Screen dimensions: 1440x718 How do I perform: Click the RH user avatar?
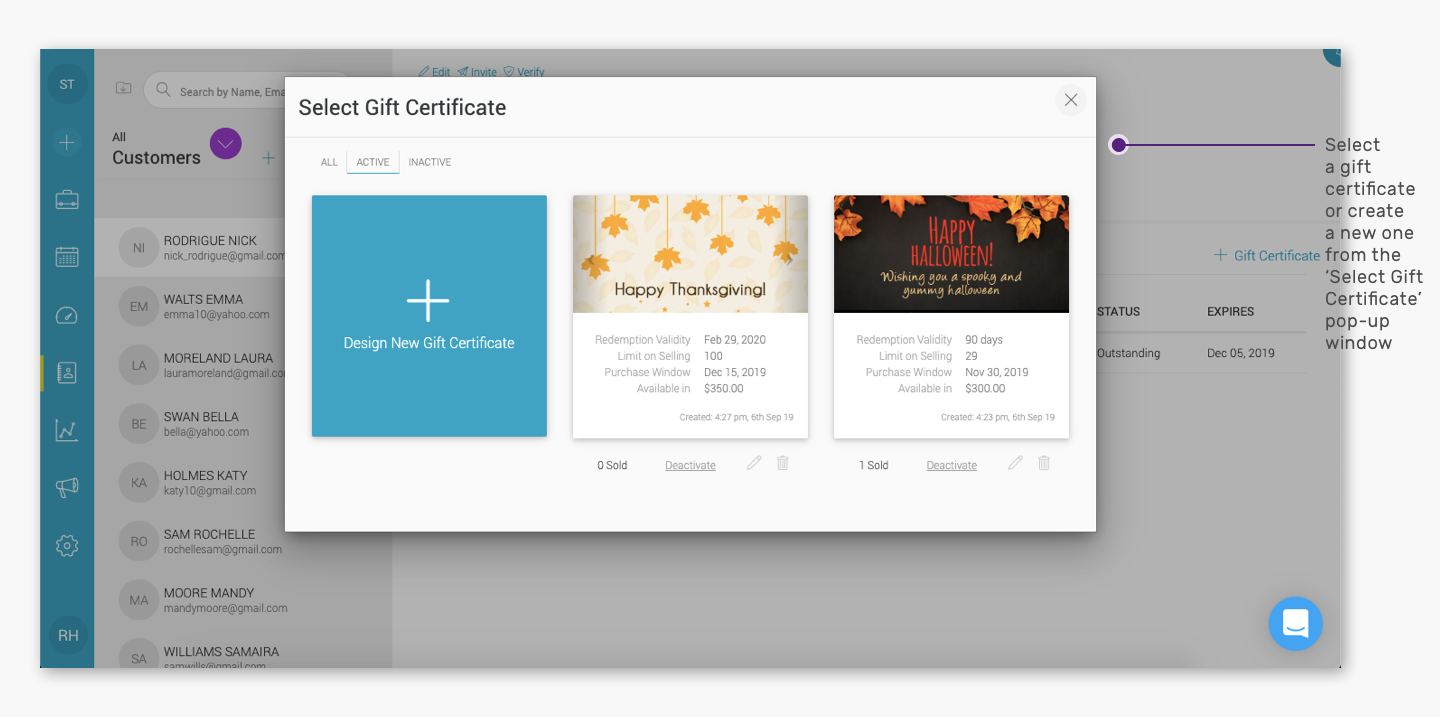coord(68,635)
